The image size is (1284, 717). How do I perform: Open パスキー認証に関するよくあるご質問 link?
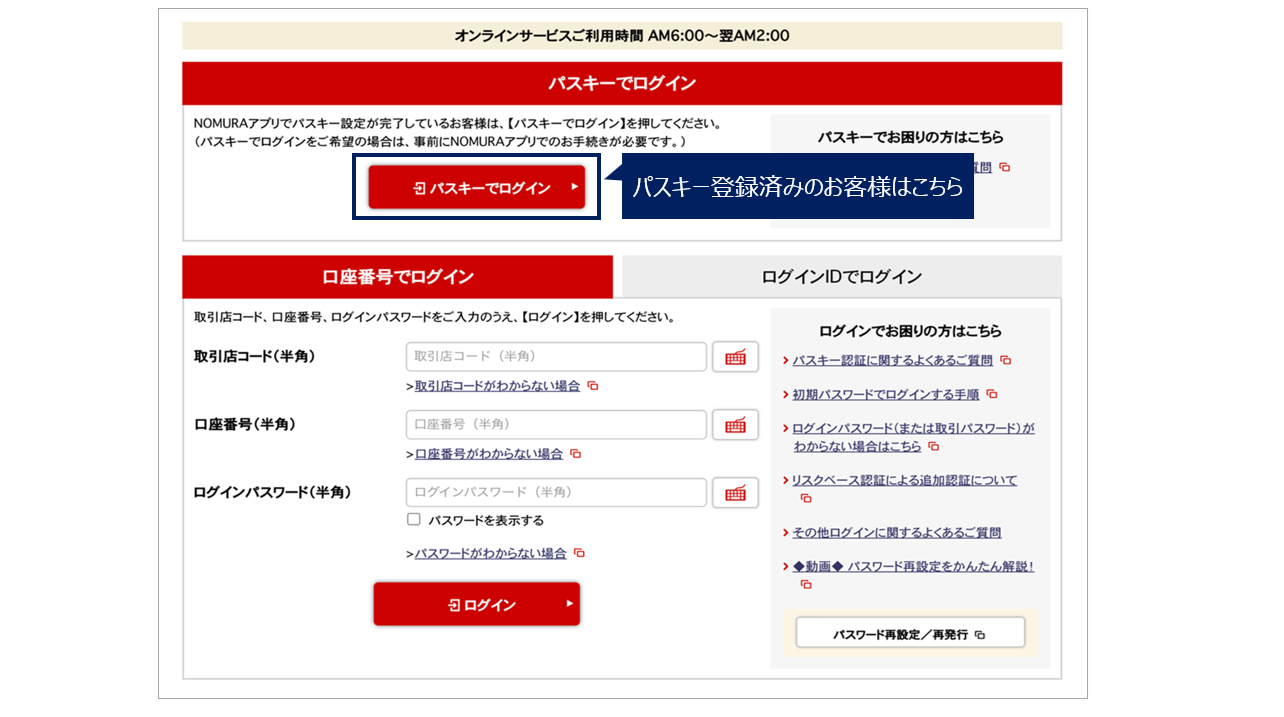[892, 360]
